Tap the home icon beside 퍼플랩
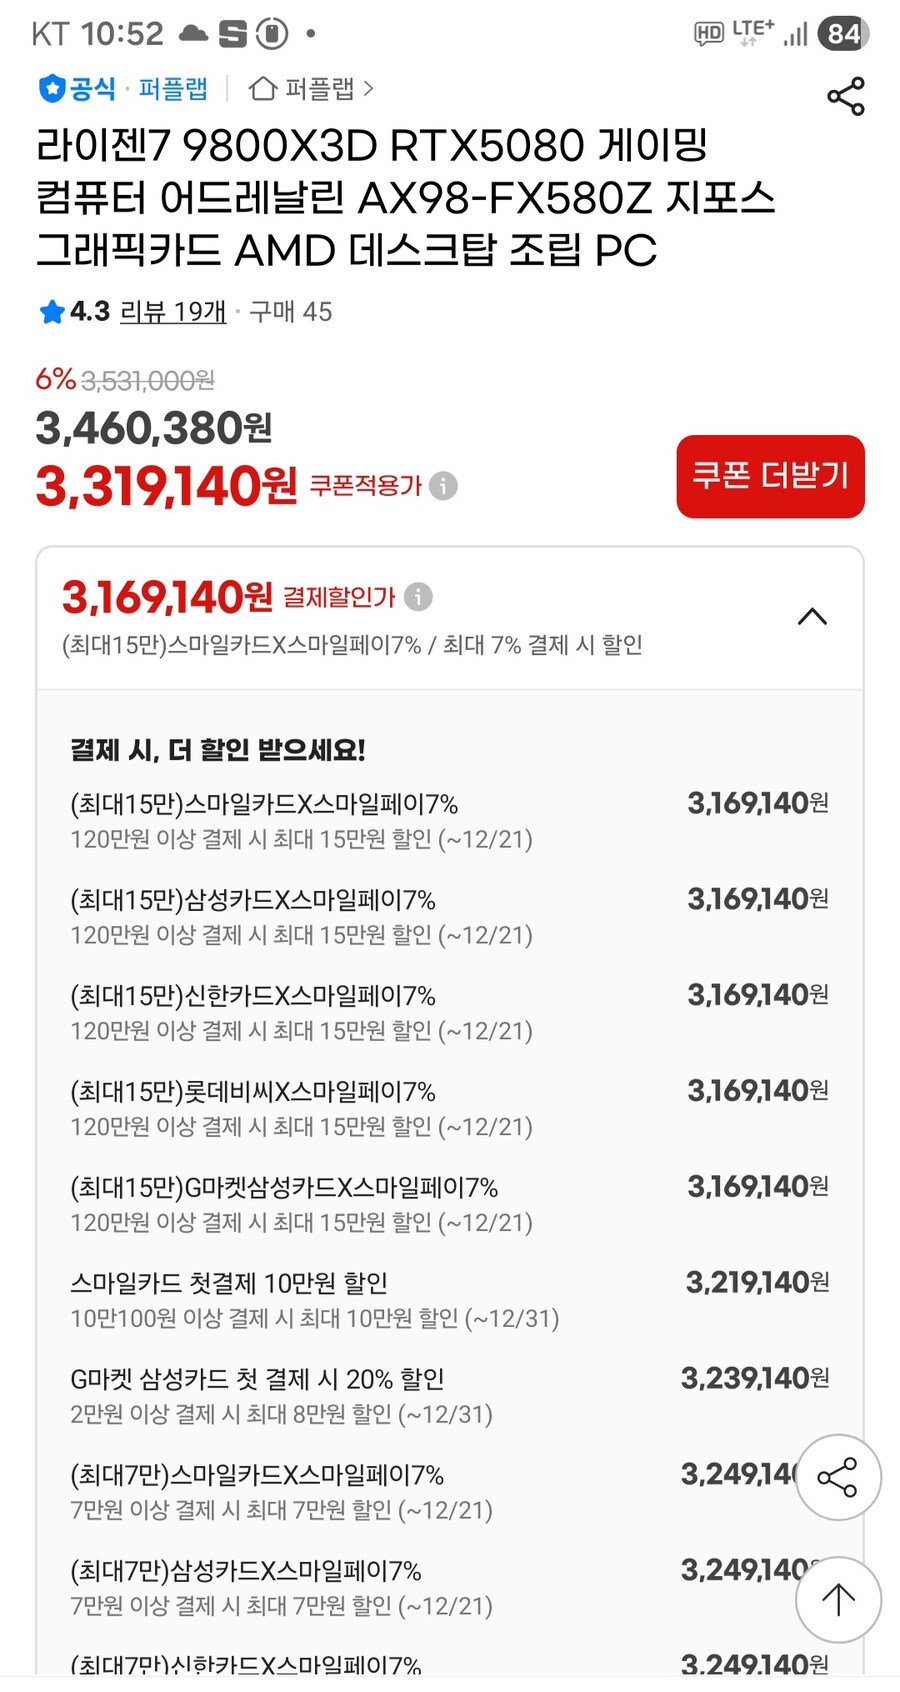 pyautogui.click(x=262, y=89)
